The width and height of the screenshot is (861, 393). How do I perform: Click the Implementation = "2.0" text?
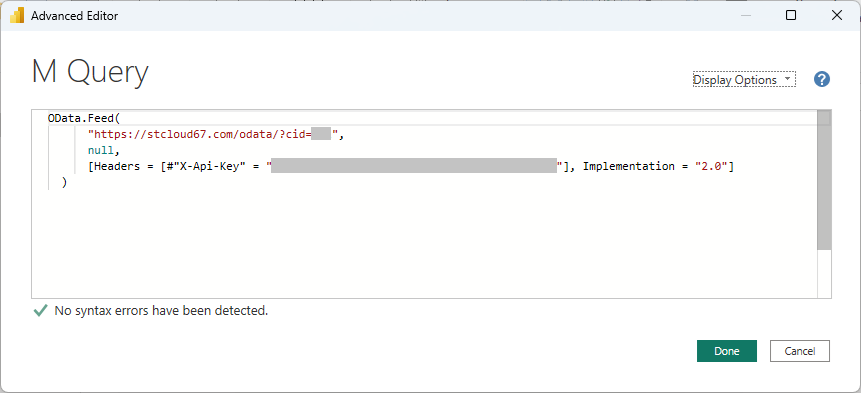(x=655, y=166)
